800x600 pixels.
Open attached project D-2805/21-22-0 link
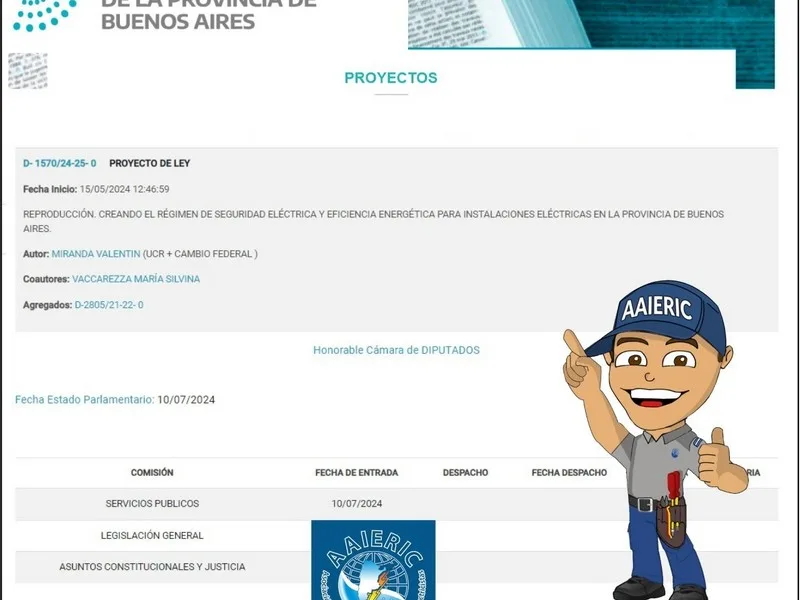click(x=109, y=305)
